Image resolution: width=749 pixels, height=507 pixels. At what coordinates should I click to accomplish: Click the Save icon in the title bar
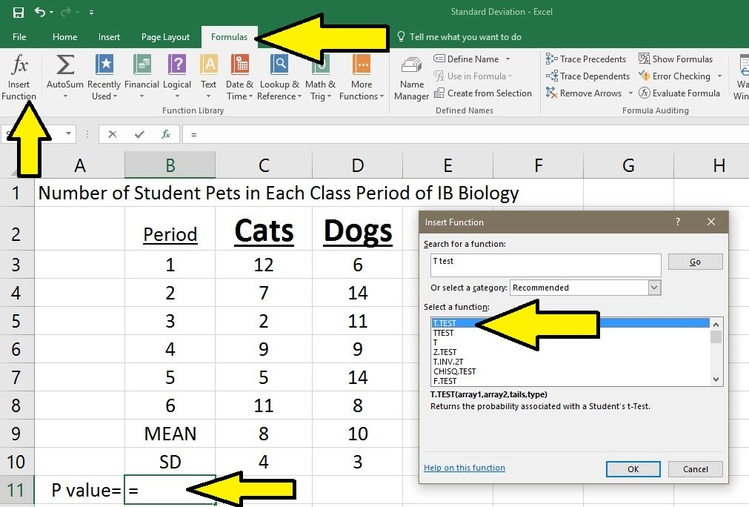[x=18, y=12]
